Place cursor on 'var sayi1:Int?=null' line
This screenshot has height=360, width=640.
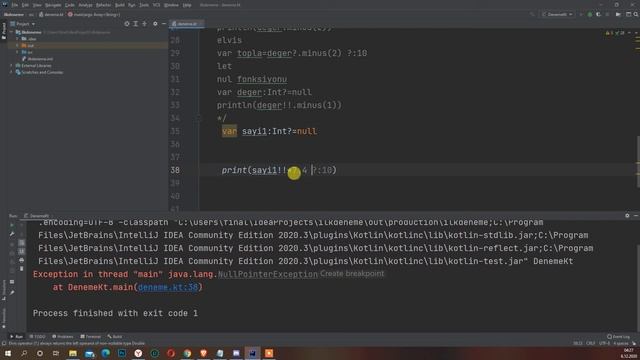269,131
